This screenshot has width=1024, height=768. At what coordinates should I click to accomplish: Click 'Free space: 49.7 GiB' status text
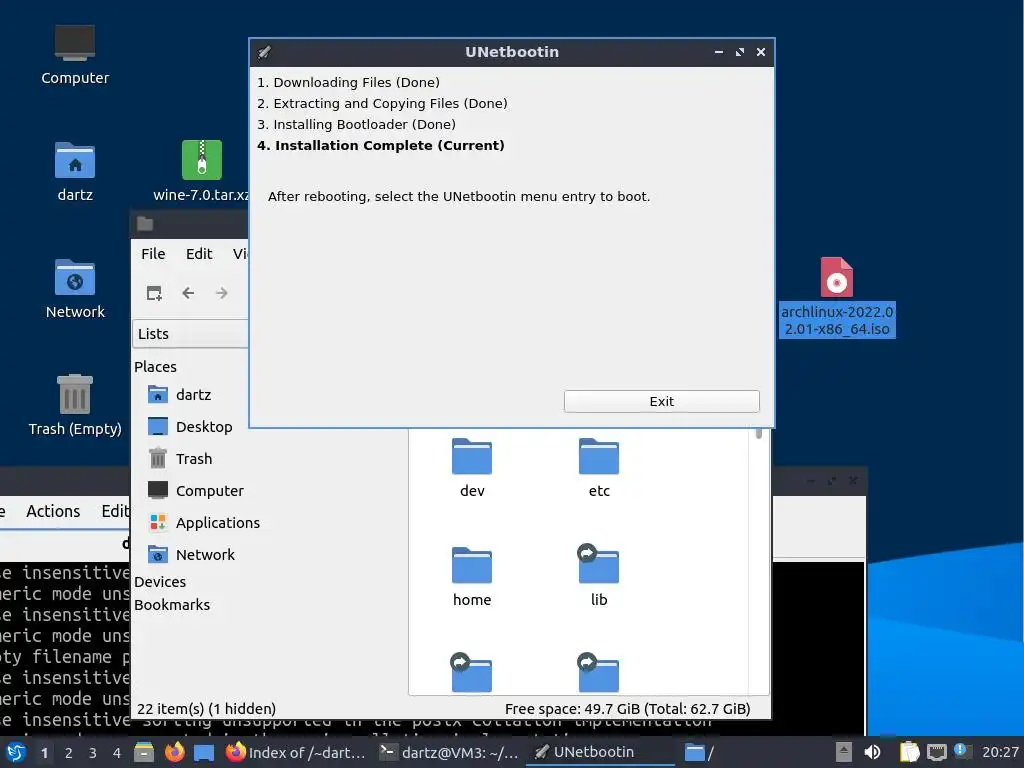(x=627, y=709)
